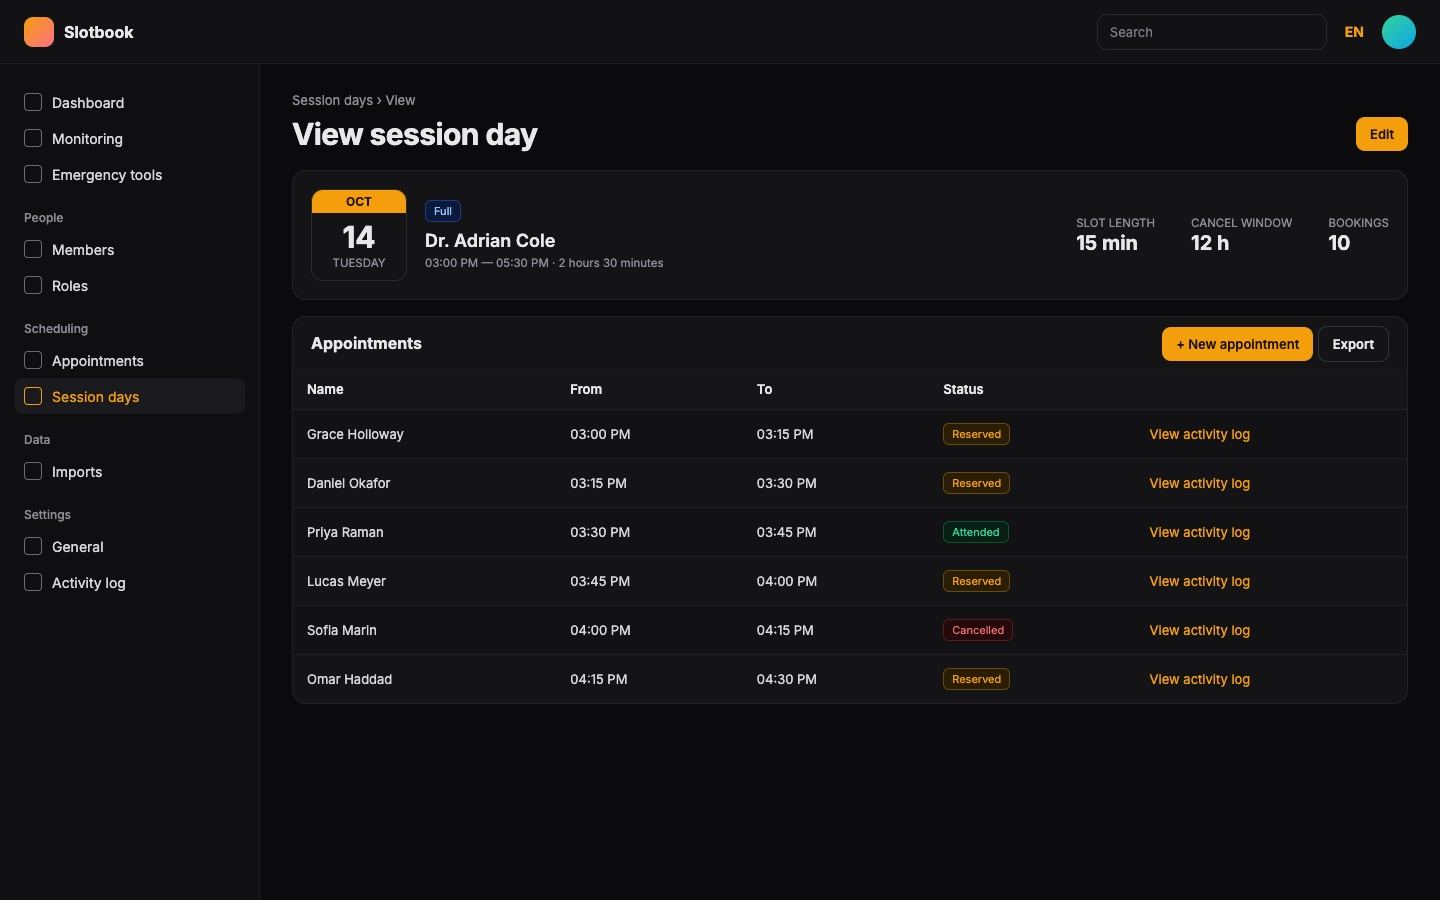
Task: Click the Roles sidebar icon
Action: click(33, 285)
